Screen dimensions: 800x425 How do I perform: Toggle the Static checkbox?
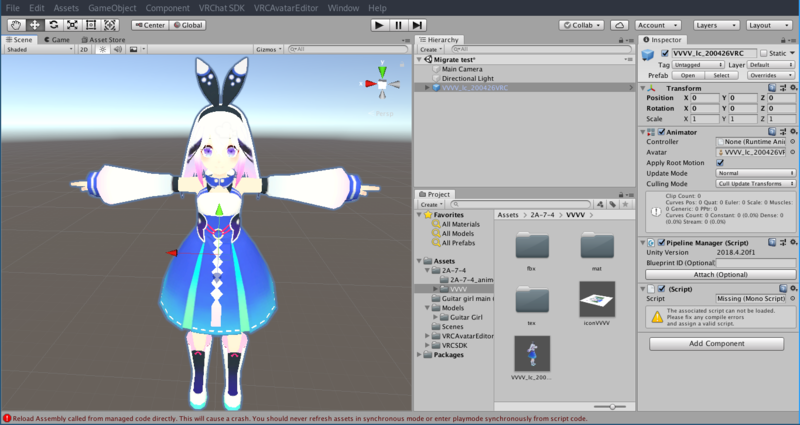(764, 53)
